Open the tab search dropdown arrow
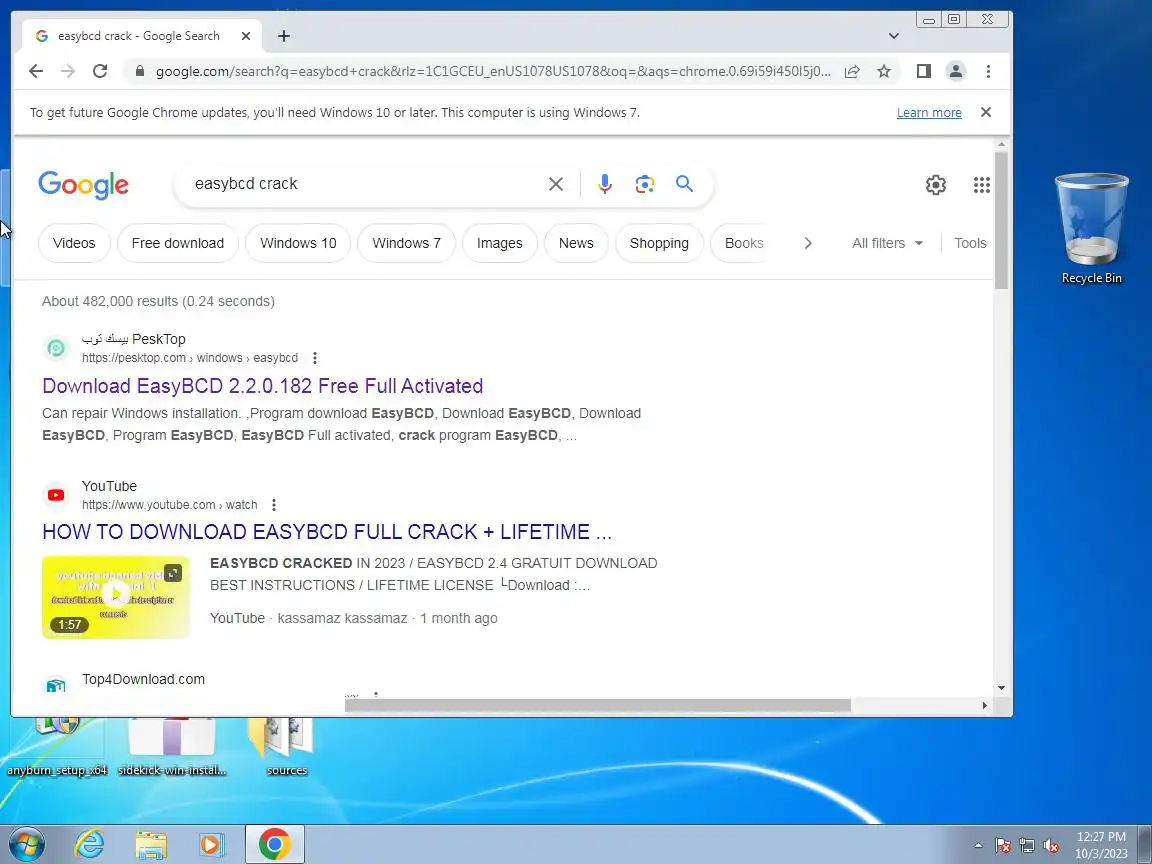 click(x=893, y=36)
